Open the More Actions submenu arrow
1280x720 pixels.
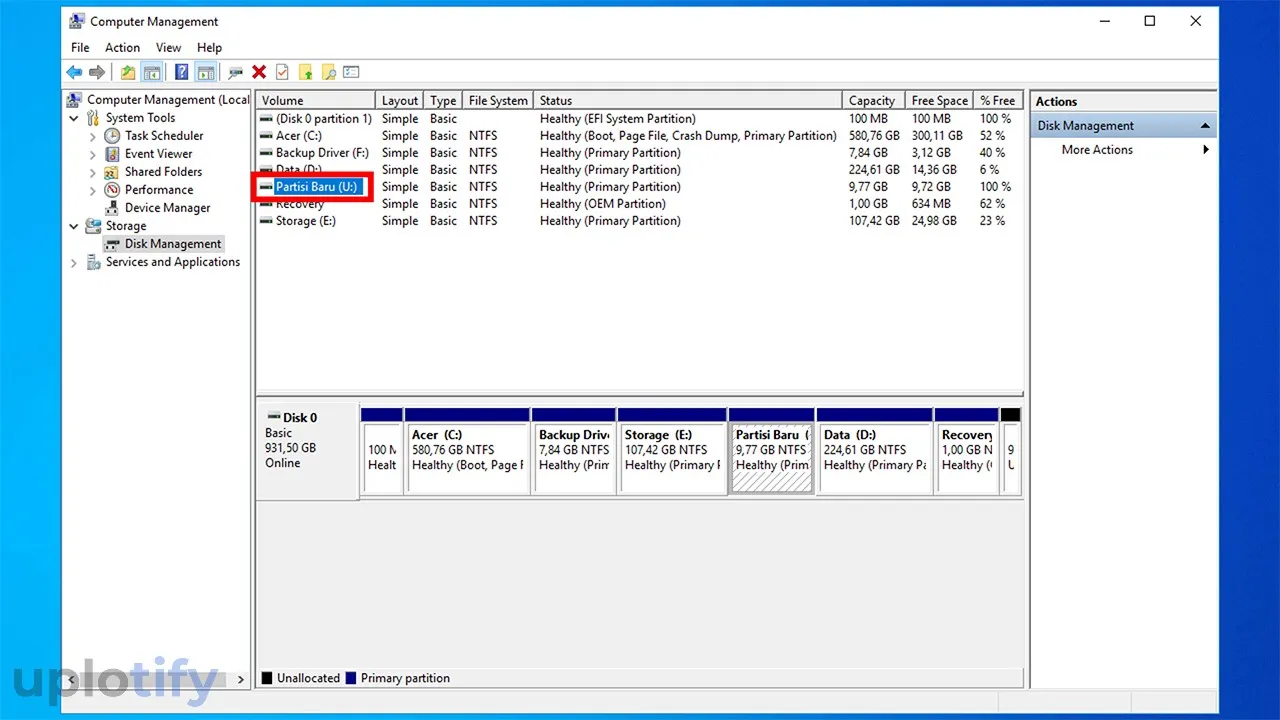coord(1206,150)
